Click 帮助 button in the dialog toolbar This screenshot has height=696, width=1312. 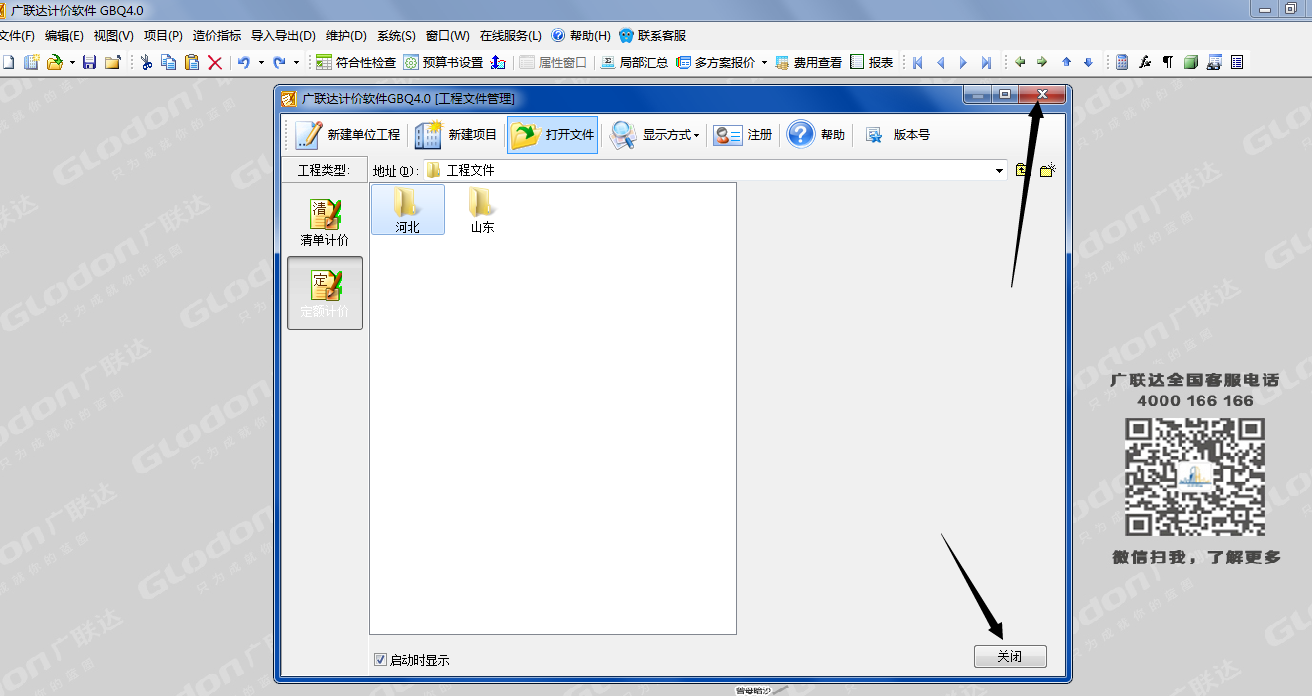pyautogui.click(x=816, y=135)
